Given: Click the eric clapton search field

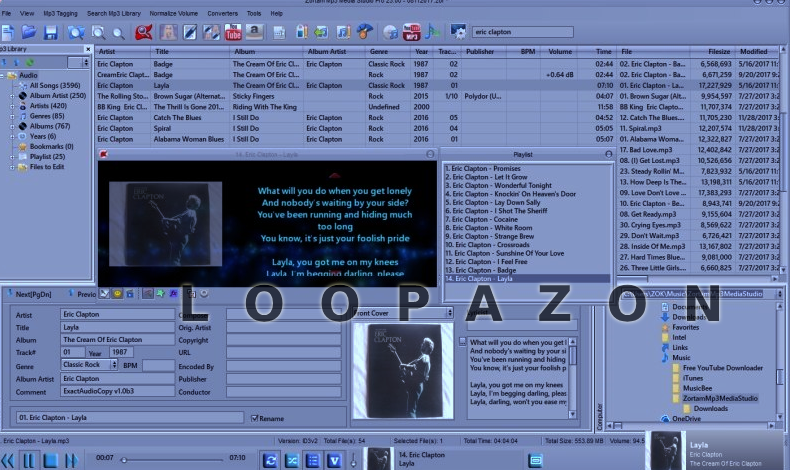Looking at the screenshot, I should [522, 32].
